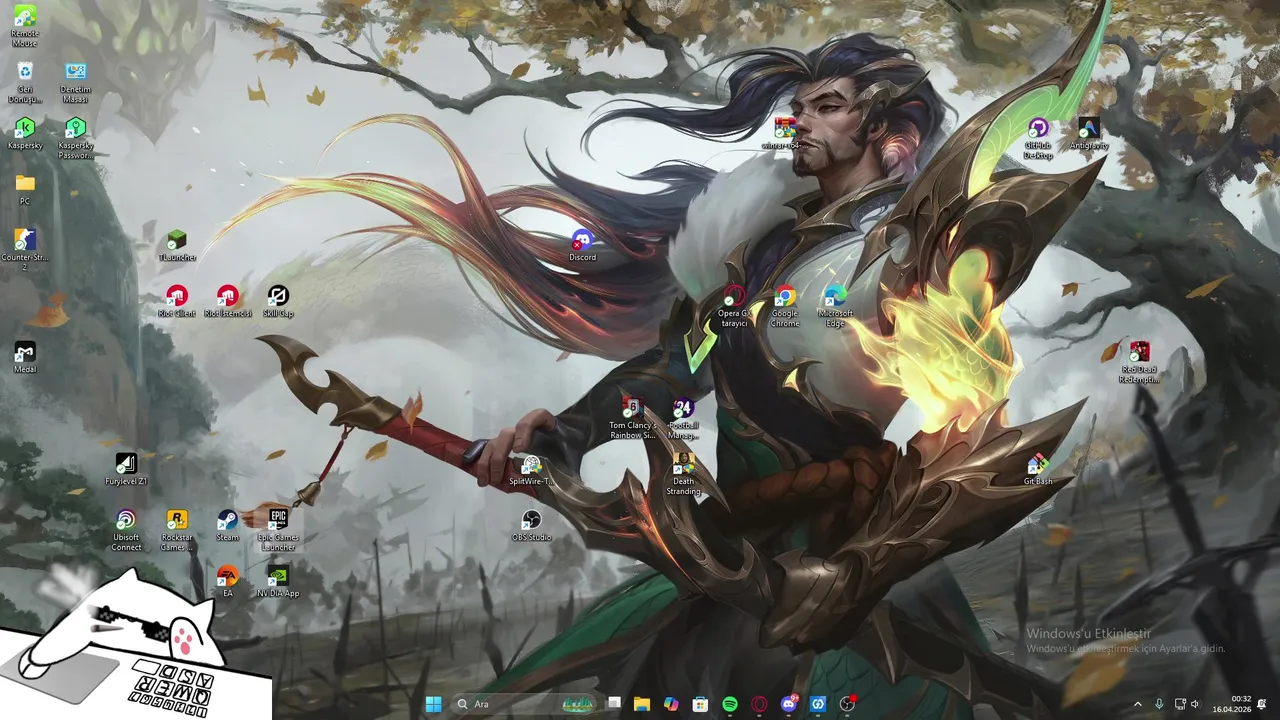Select the OBS Studio desktop shortcut
Viewport: 1280px width, 720px height.
(x=531, y=525)
